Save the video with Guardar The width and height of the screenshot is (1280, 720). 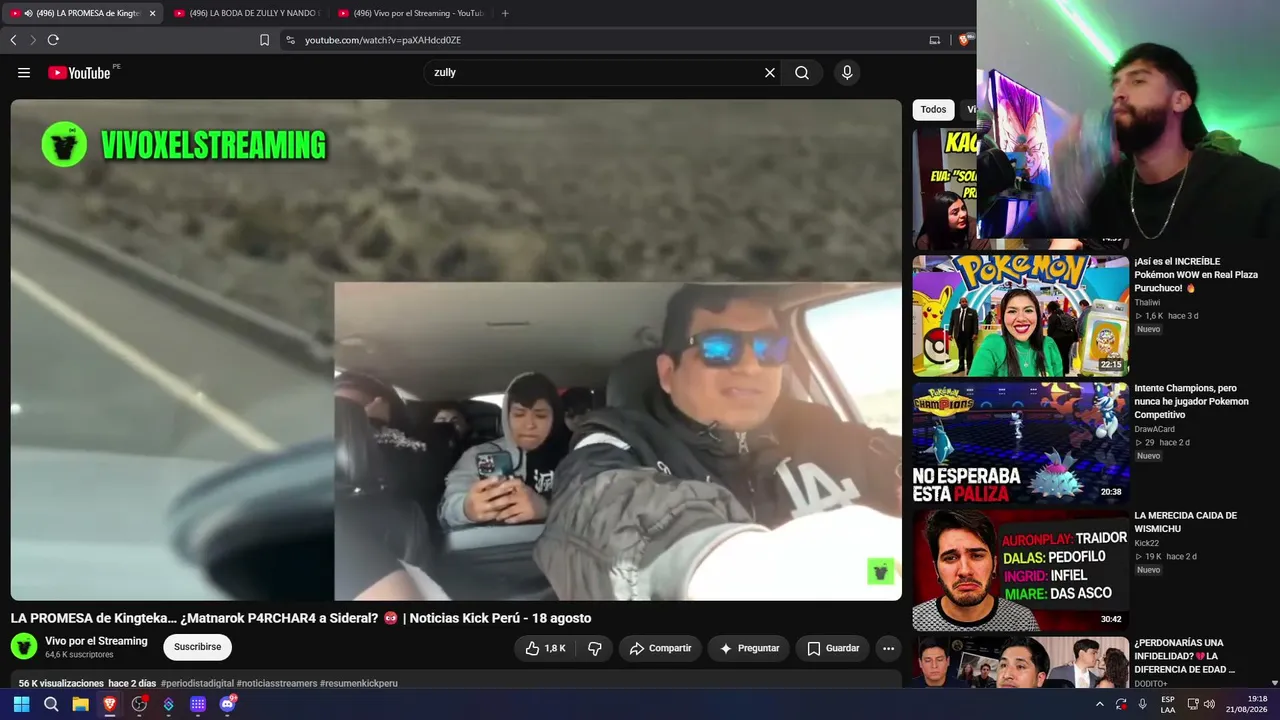tap(833, 648)
